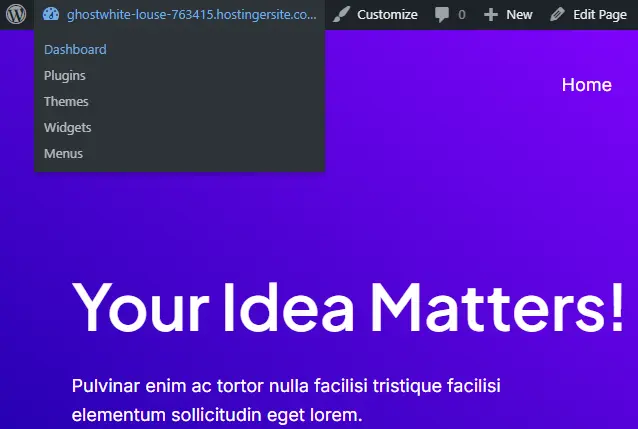Click the WordPress logo icon
Screen dimensions: 638x429
tap(16, 14)
